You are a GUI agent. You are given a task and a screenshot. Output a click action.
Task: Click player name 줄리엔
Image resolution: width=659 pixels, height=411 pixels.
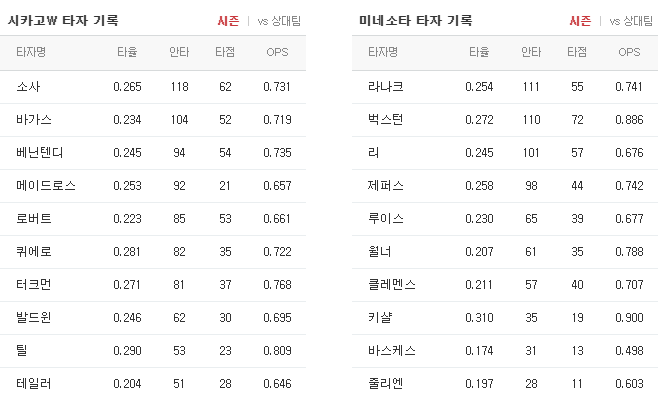pyautogui.click(x=385, y=383)
